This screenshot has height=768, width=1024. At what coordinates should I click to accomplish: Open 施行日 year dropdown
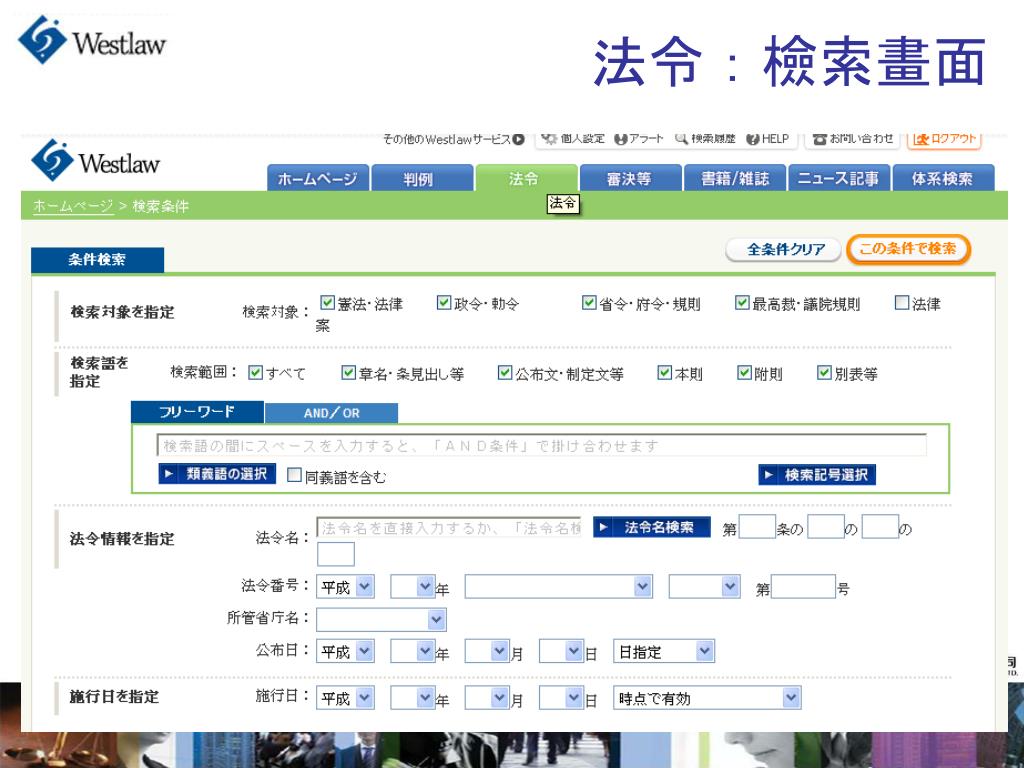click(413, 698)
